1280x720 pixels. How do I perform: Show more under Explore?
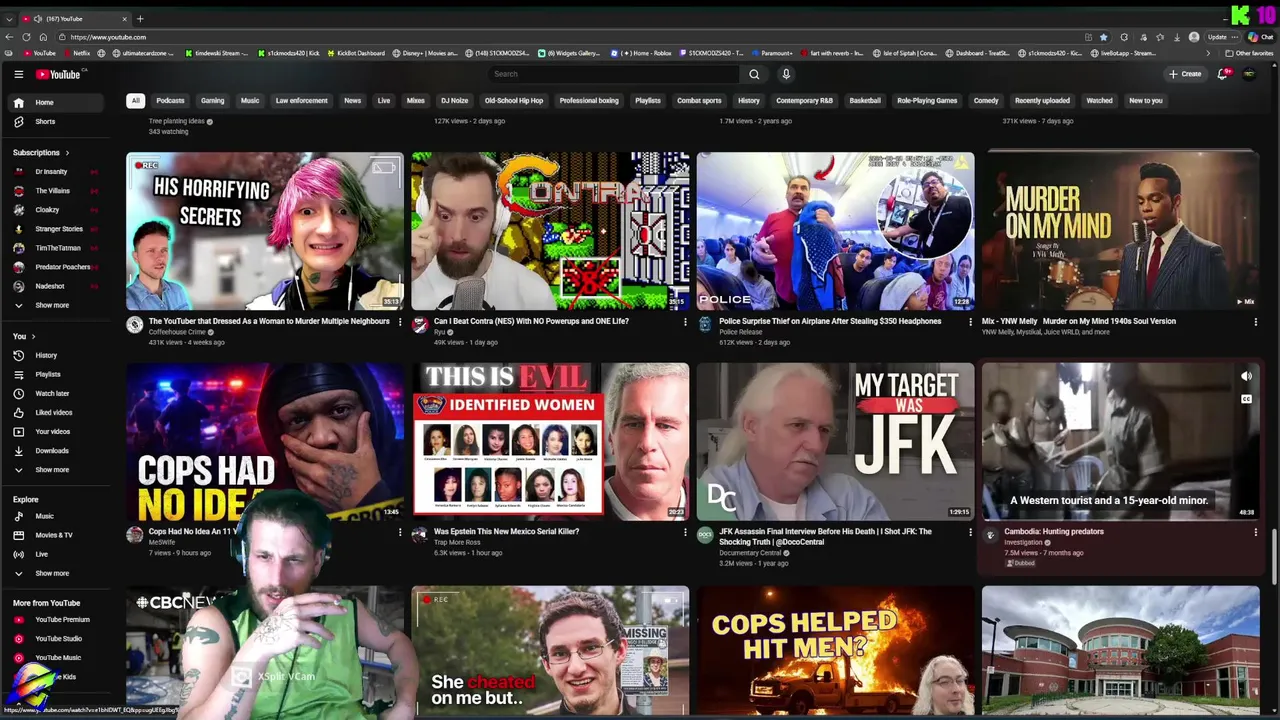pos(58,573)
